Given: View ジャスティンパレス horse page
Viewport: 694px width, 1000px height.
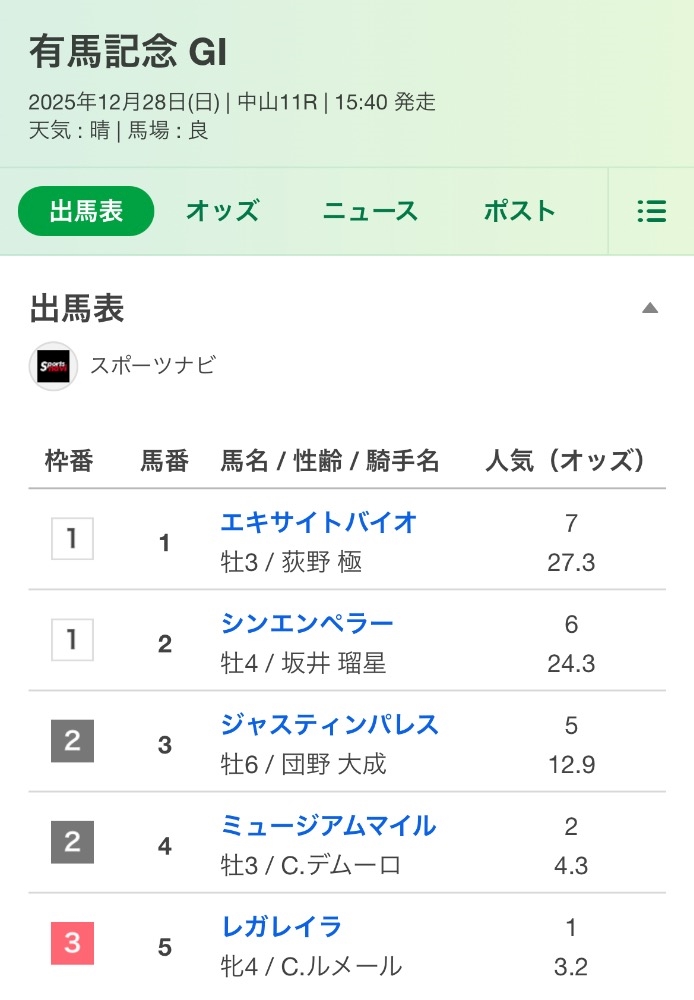Looking at the screenshot, I should click(x=329, y=724).
